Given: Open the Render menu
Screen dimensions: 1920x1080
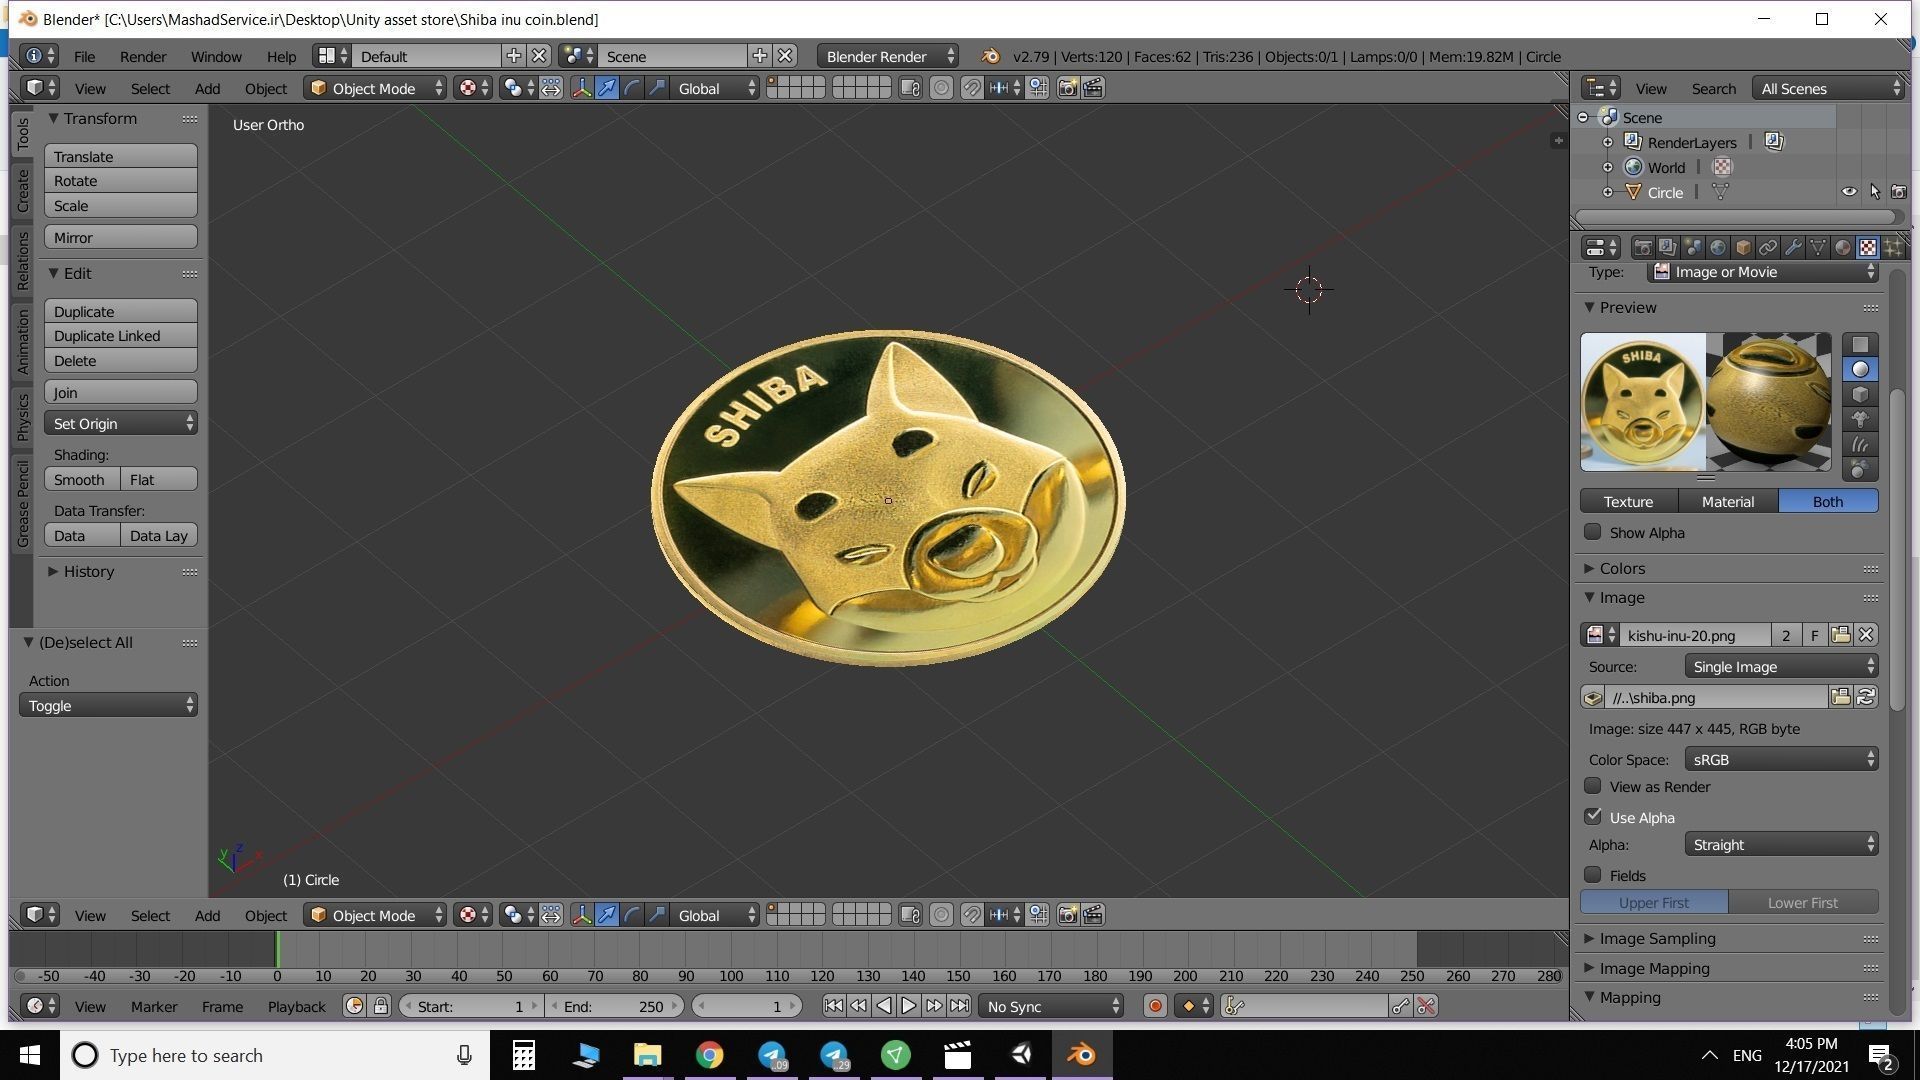Looking at the screenshot, I should point(143,56).
